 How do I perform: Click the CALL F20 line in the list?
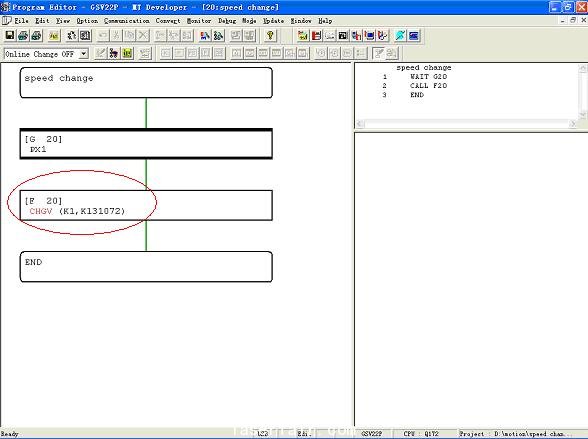(x=428, y=85)
